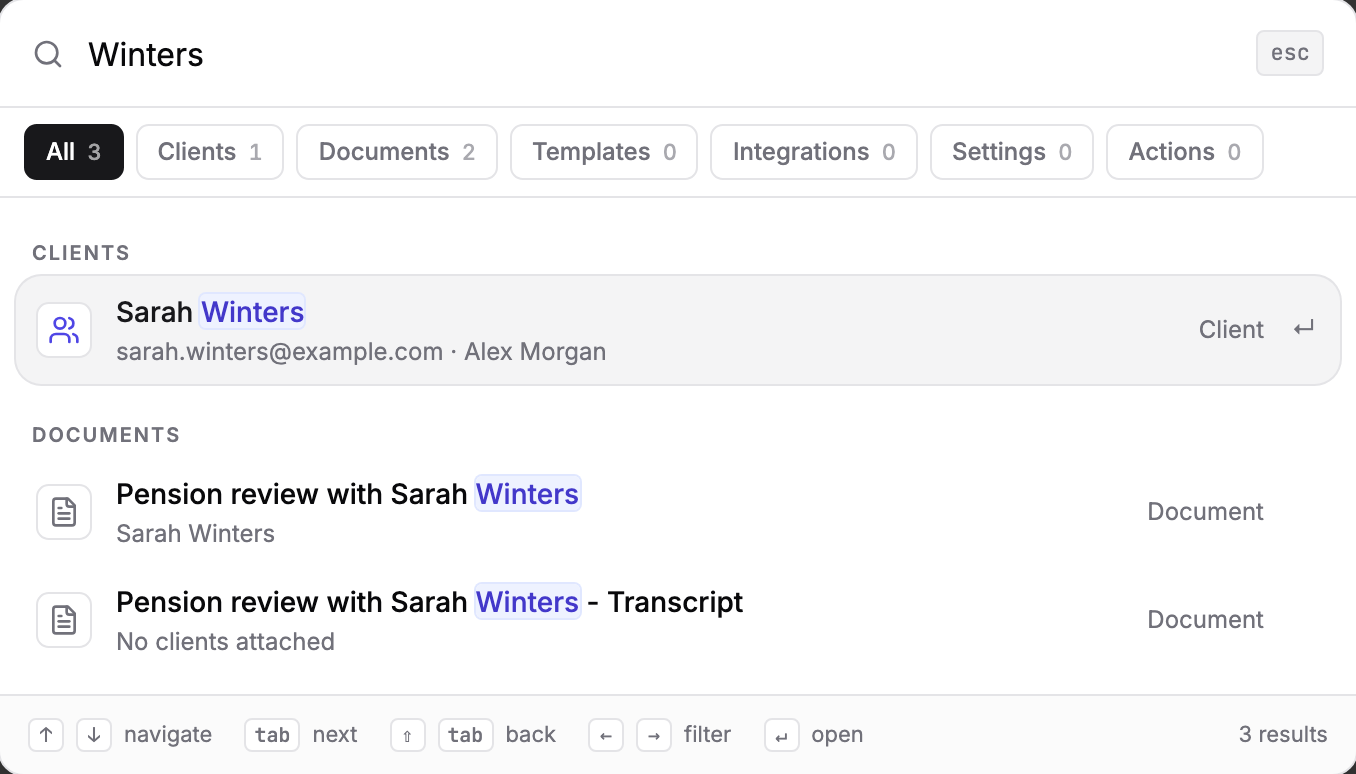The width and height of the screenshot is (1356, 774).
Task: Click the left arrow filter key icon
Action: 606,735
